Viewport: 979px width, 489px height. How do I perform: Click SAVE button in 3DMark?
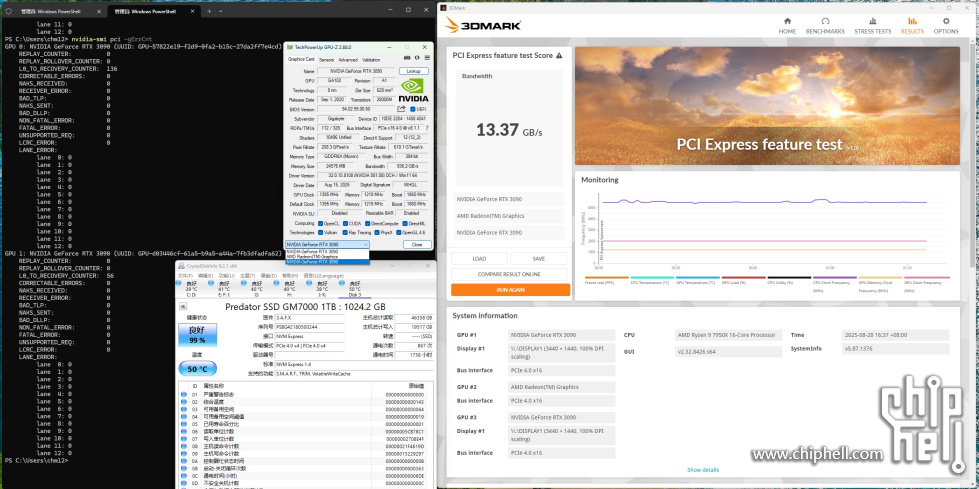point(538,259)
